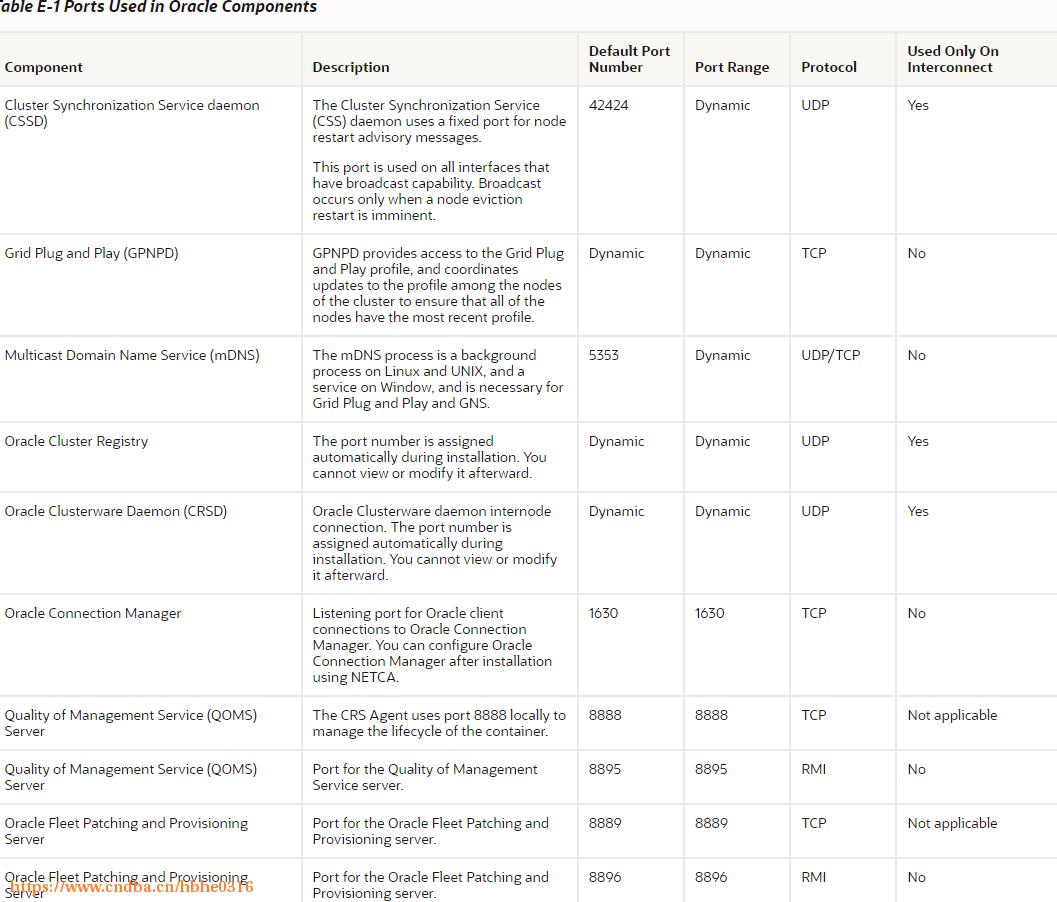Click the 'Default Port Number' column header
Image resolution: width=1057 pixels, height=902 pixels.
click(x=629, y=59)
